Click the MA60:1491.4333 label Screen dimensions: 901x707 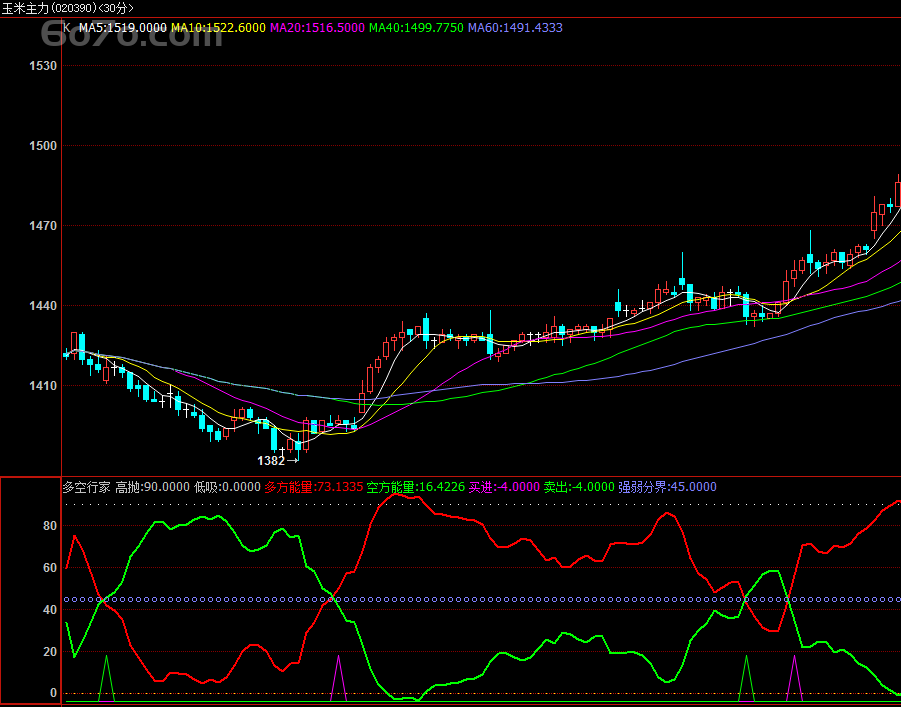[x=514, y=28]
